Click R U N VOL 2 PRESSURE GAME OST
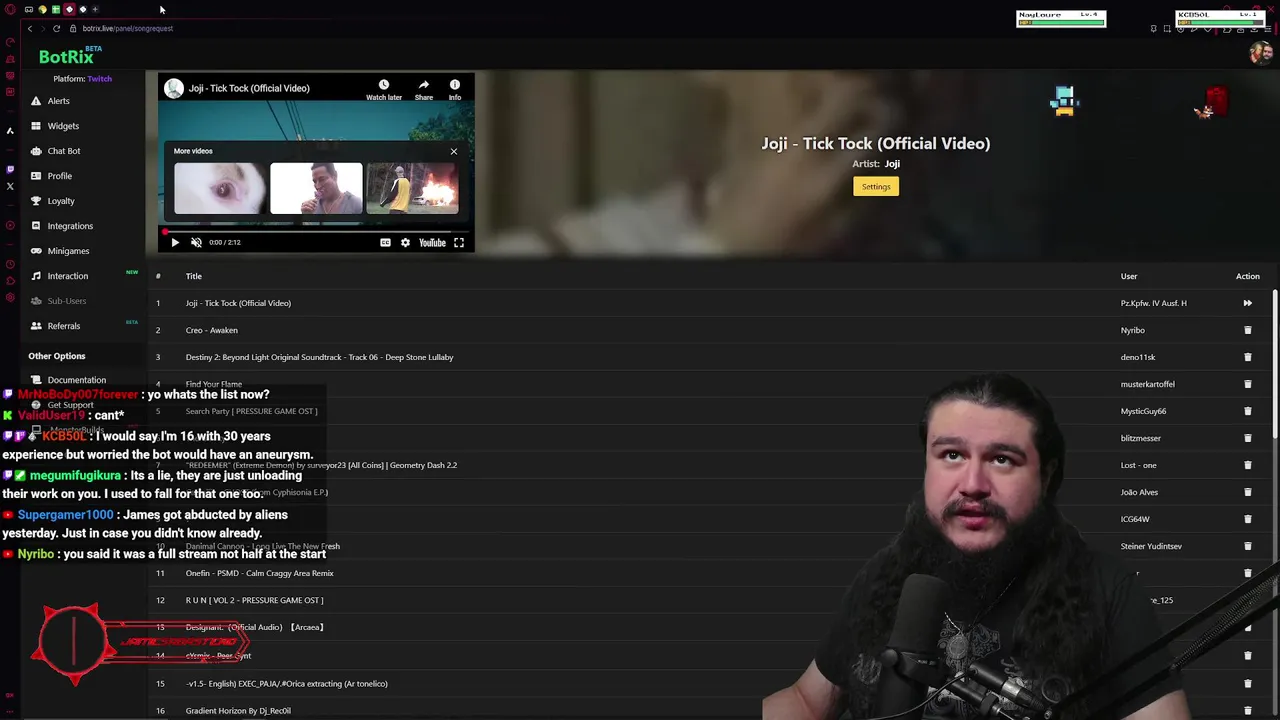This screenshot has width=1280, height=720. (x=254, y=600)
